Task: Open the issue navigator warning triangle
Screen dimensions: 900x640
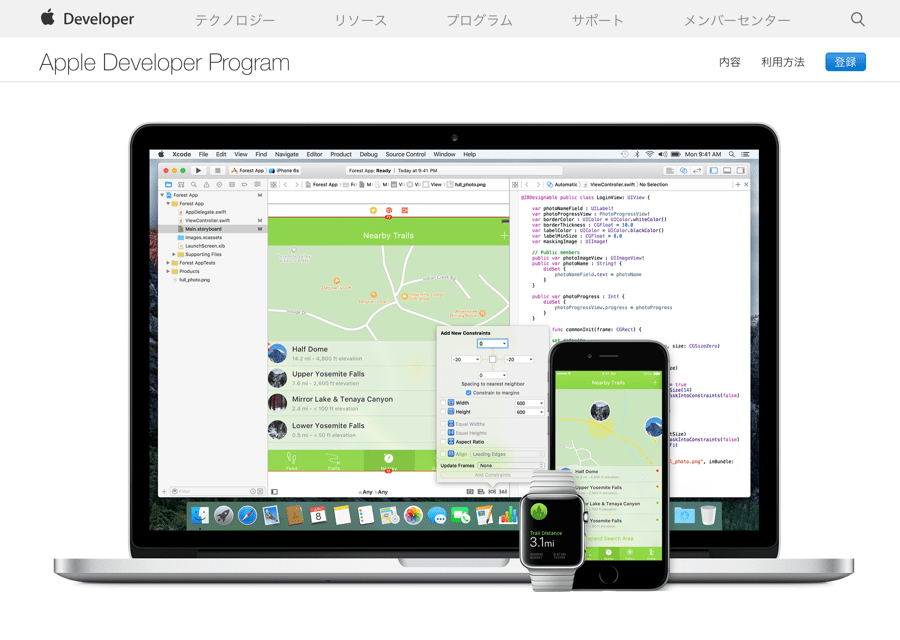Action: (207, 185)
